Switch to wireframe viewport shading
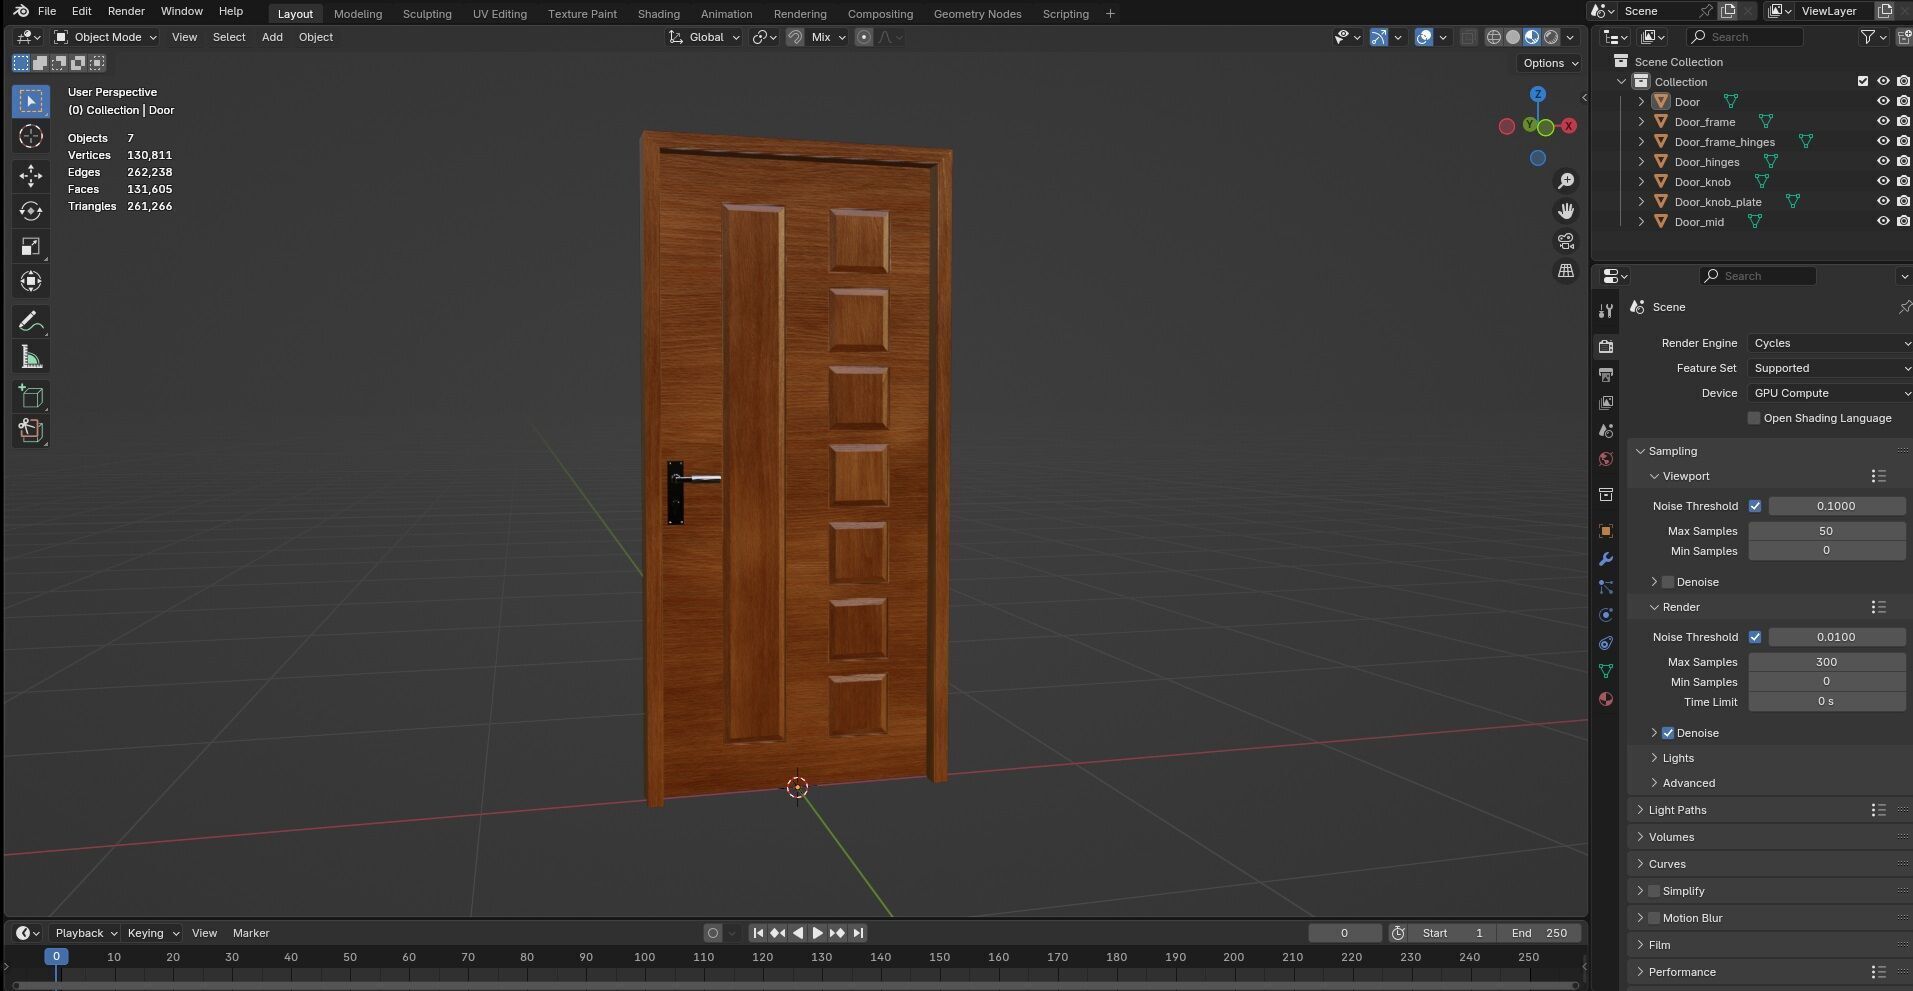This screenshot has width=1913, height=991. click(1494, 37)
